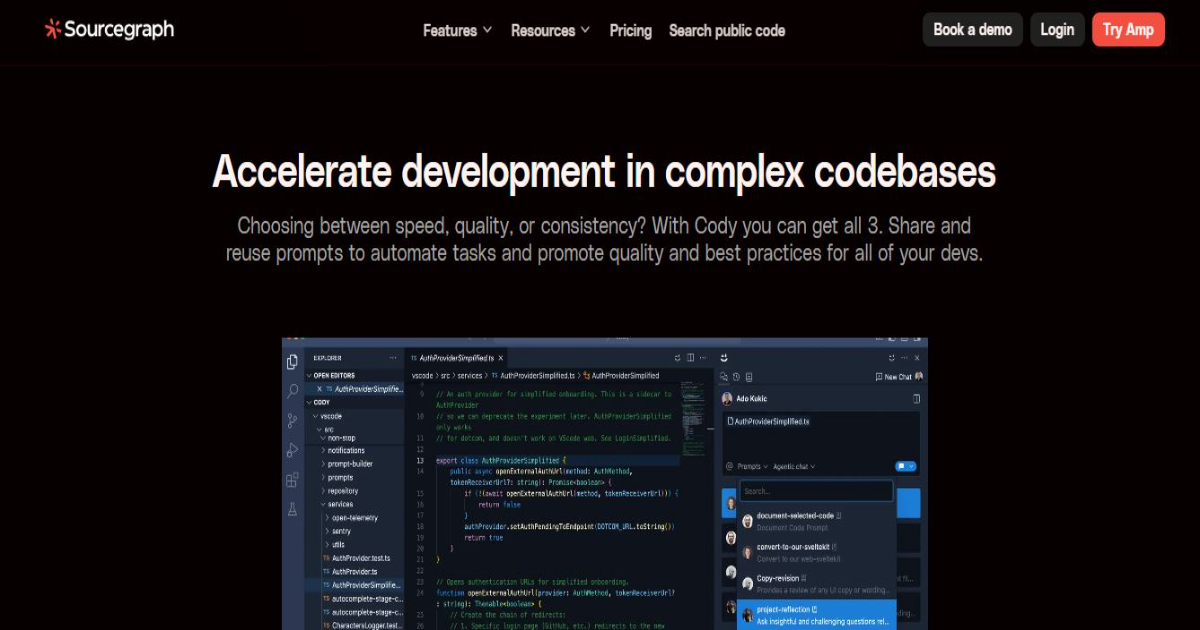
Task: Expand the prompt-builder folder
Action: coord(348,464)
